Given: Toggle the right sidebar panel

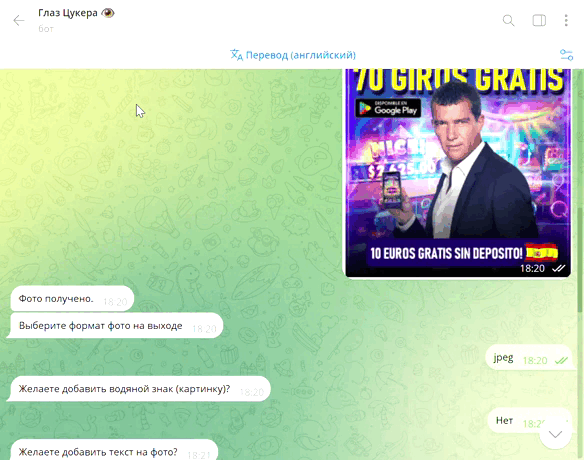Looking at the screenshot, I should point(539,20).
